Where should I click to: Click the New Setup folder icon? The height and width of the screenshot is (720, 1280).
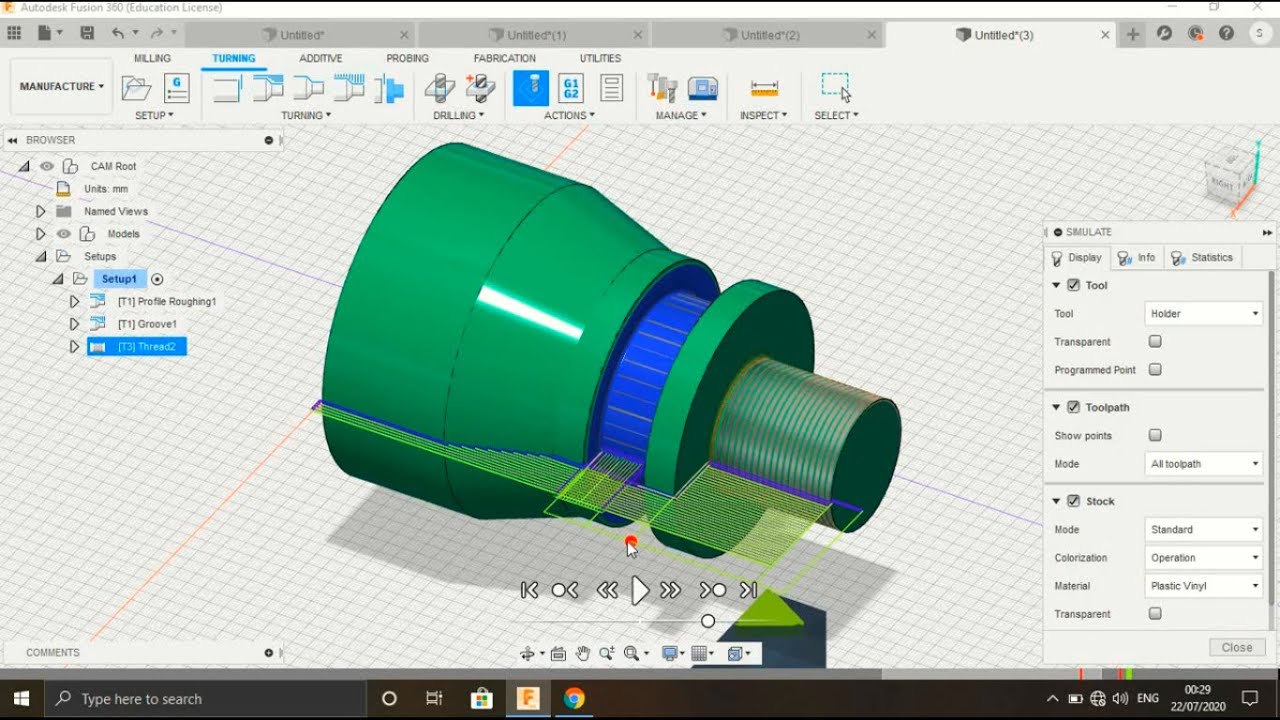136,88
